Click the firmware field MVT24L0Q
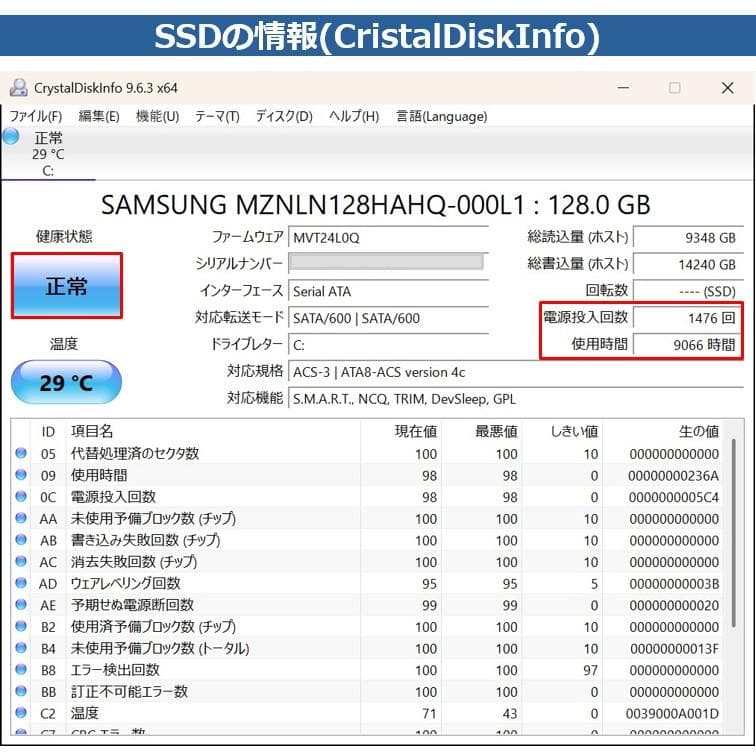The width and height of the screenshot is (756, 756). [x=388, y=238]
